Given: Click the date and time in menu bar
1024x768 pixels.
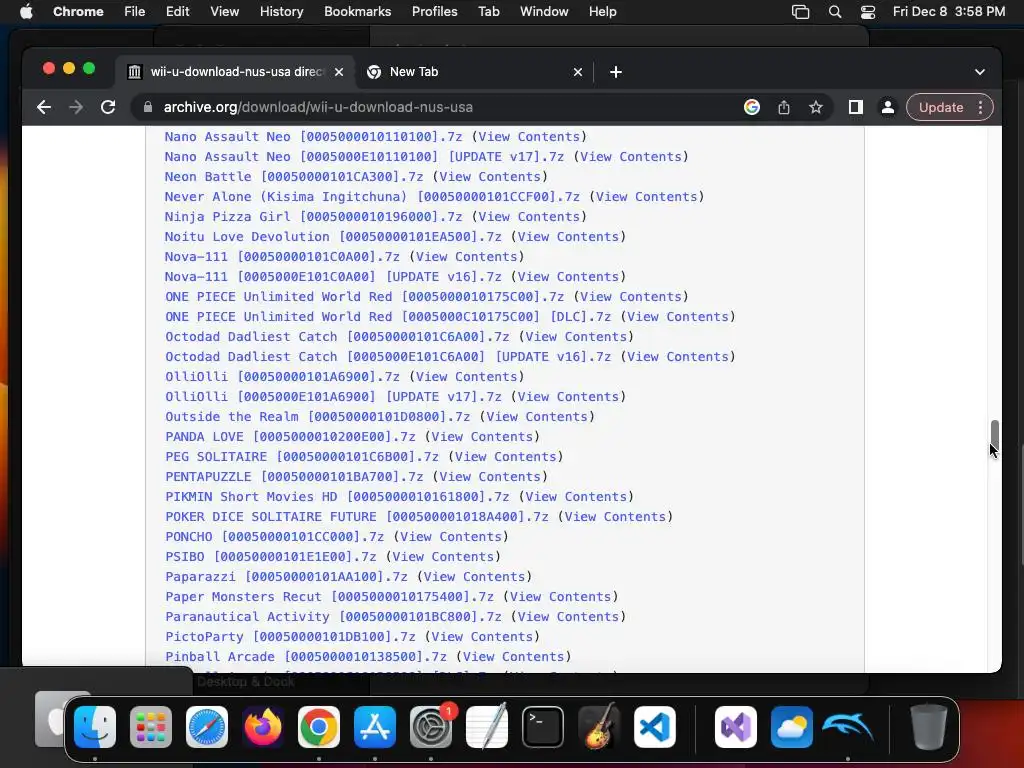Looking at the screenshot, I should pos(949,12).
